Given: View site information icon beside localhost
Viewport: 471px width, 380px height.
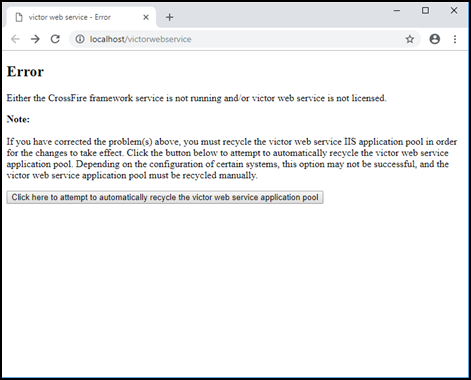Looking at the screenshot, I should pyautogui.click(x=80, y=39).
